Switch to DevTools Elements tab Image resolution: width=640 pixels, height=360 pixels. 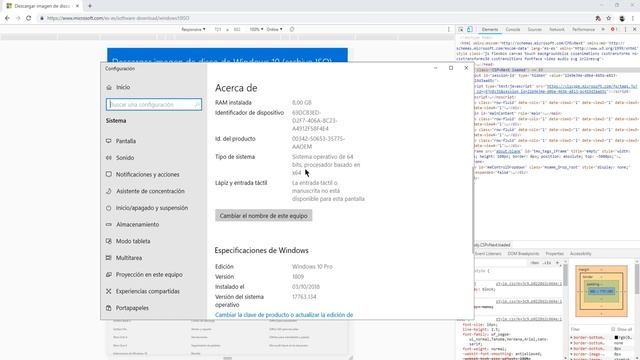click(489, 29)
